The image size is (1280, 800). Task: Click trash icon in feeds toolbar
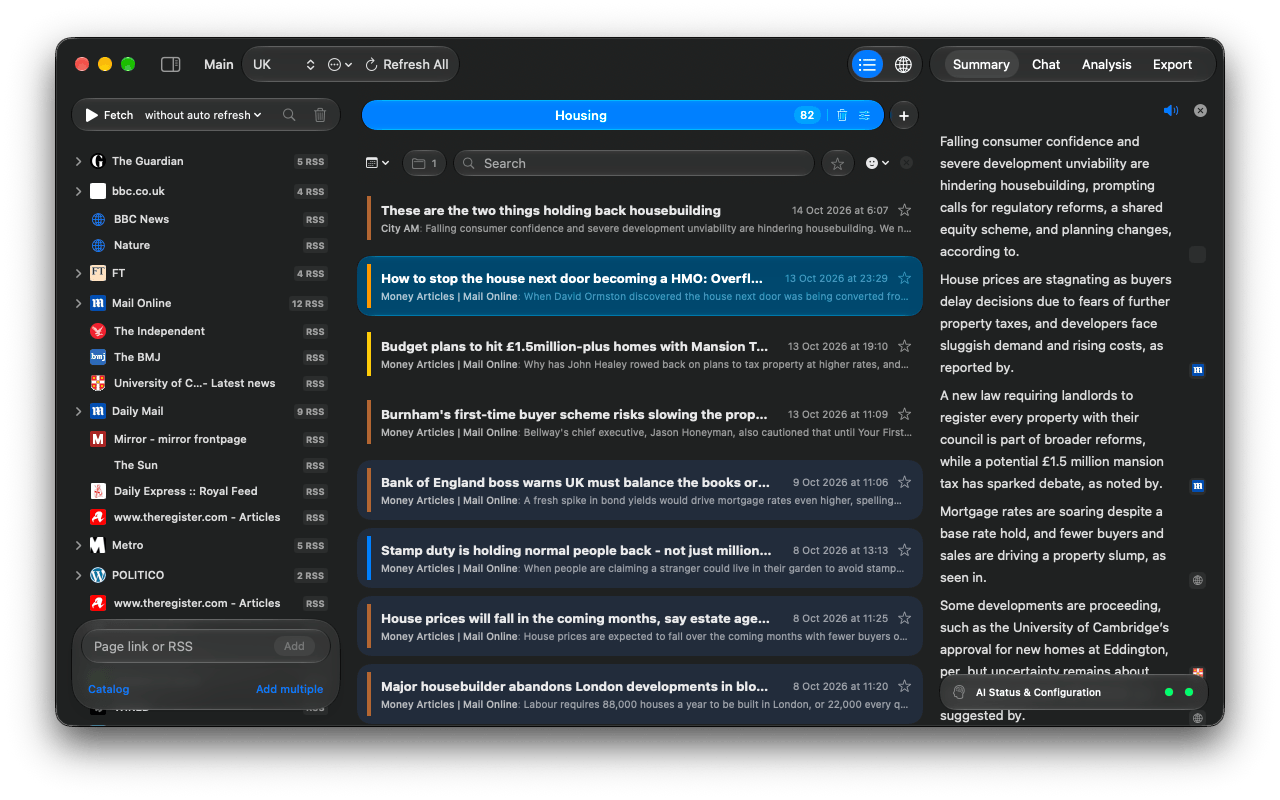pyautogui.click(x=320, y=115)
